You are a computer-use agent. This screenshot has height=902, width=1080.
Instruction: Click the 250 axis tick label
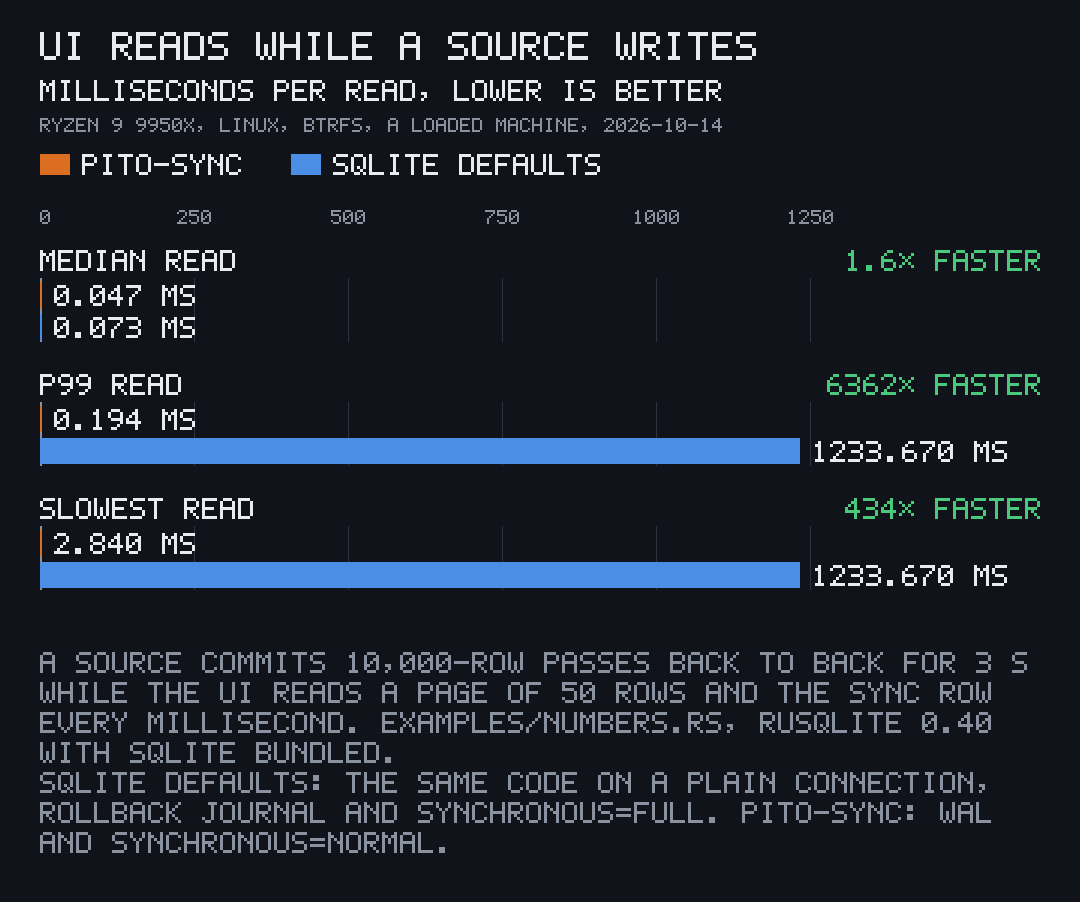click(x=194, y=218)
